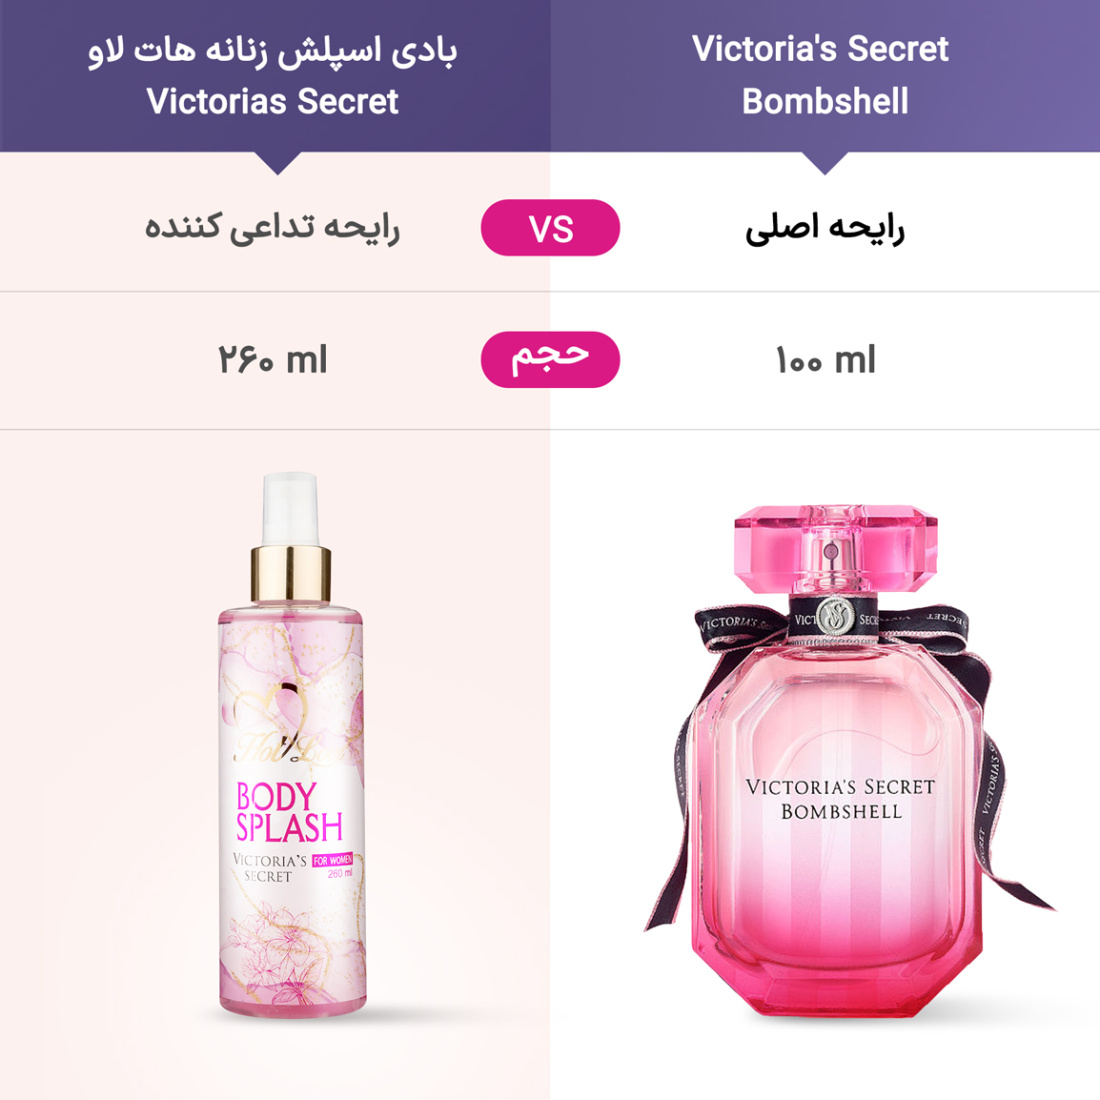Image resolution: width=1100 pixels, height=1100 pixels.
Task: Click the BODY SPLASH text on bottle
Action: point(288,812)
